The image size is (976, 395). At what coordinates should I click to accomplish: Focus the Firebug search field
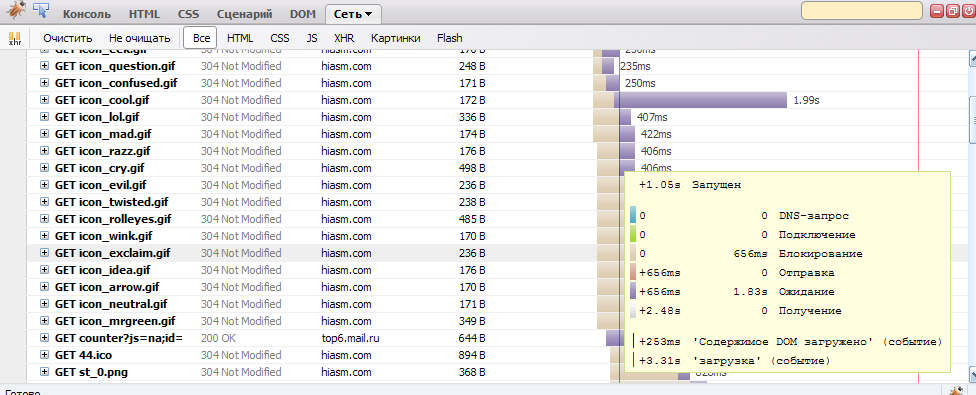(861, 11)
